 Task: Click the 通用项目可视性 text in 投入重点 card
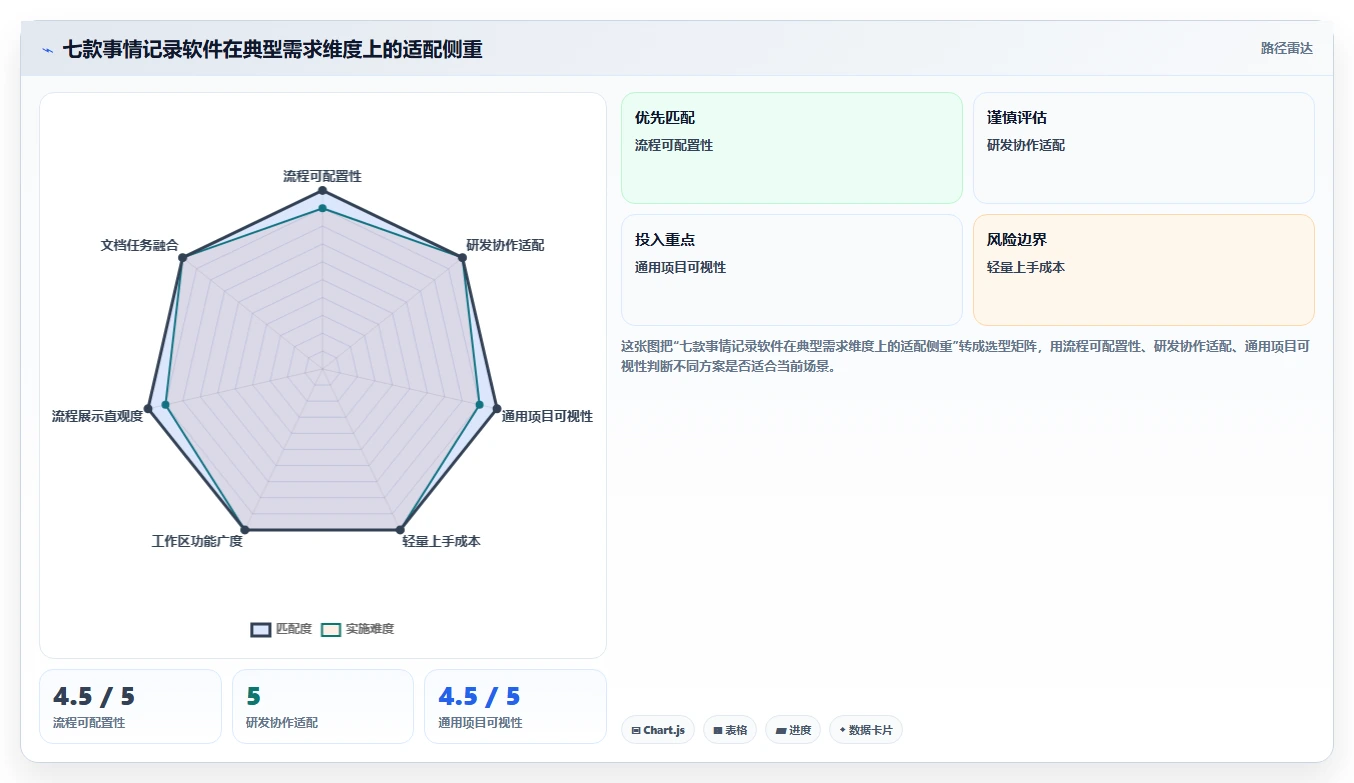tap(680, 267)
